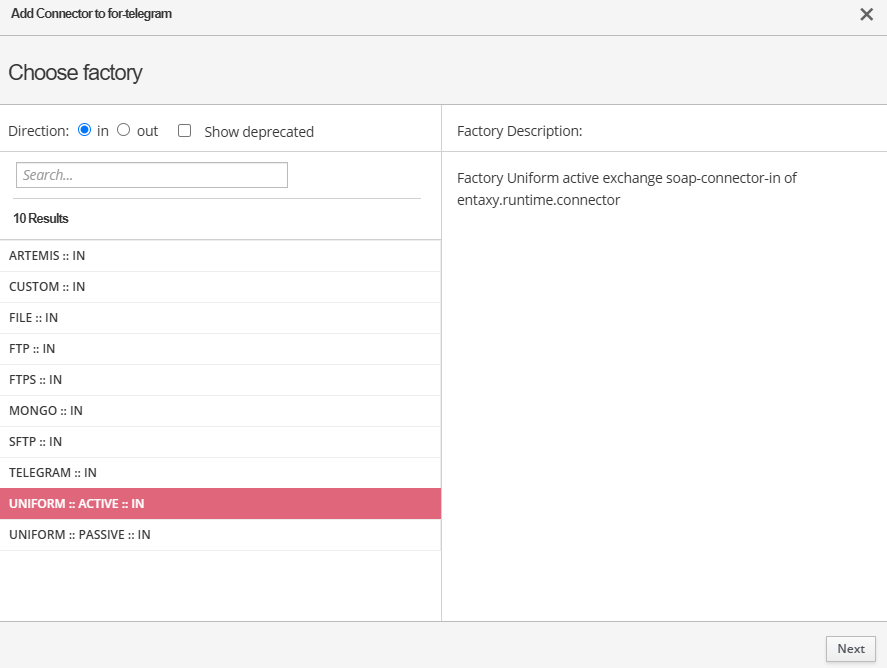Choose FILE :: IN from the list
The width and height of the screenshot is (887, 668).
pyautogui.click(x=34, y=318)
